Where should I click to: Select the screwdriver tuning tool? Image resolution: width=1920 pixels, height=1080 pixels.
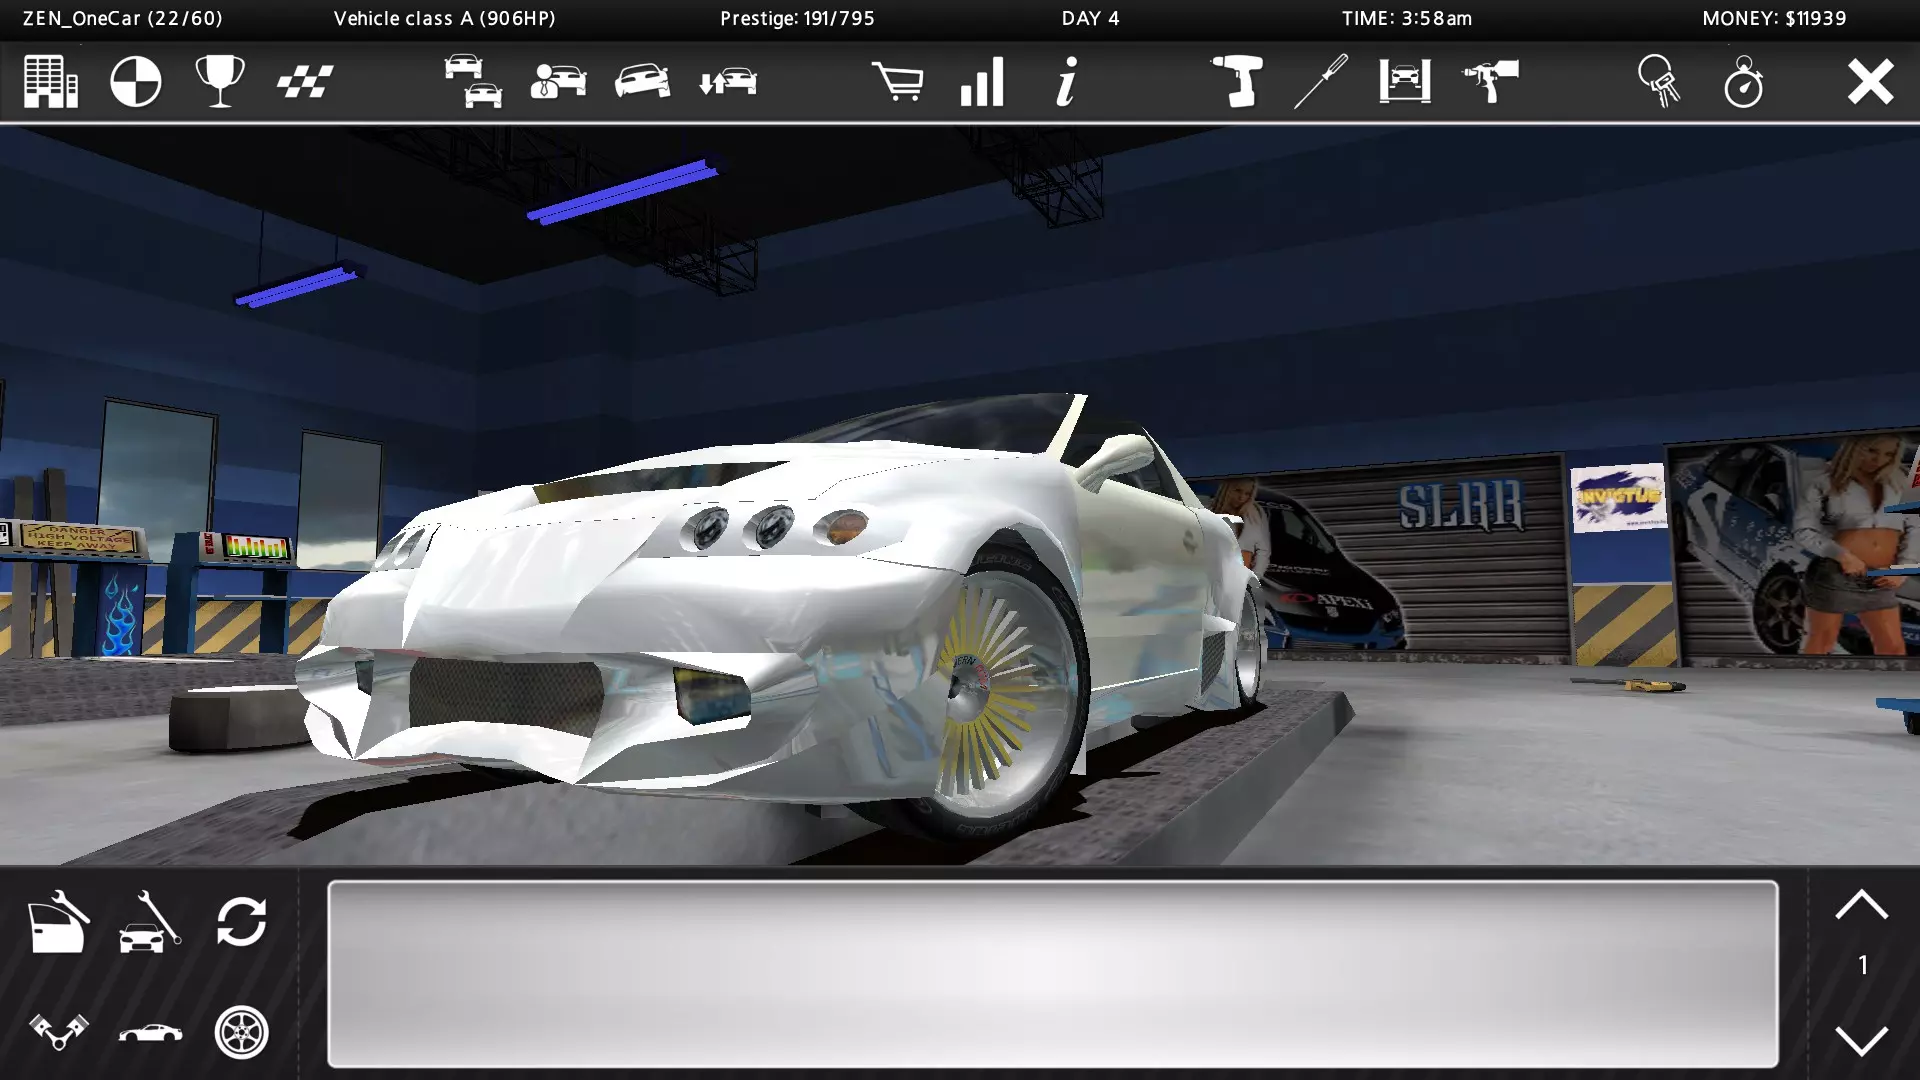[x=1320, y=82]
